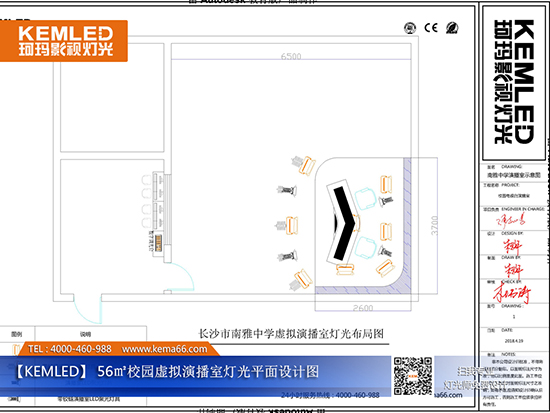Image resolution: width=550 pixels, height=413 pixels.
Task: Select the 6500 width dimension label
Action: (291, 56)
